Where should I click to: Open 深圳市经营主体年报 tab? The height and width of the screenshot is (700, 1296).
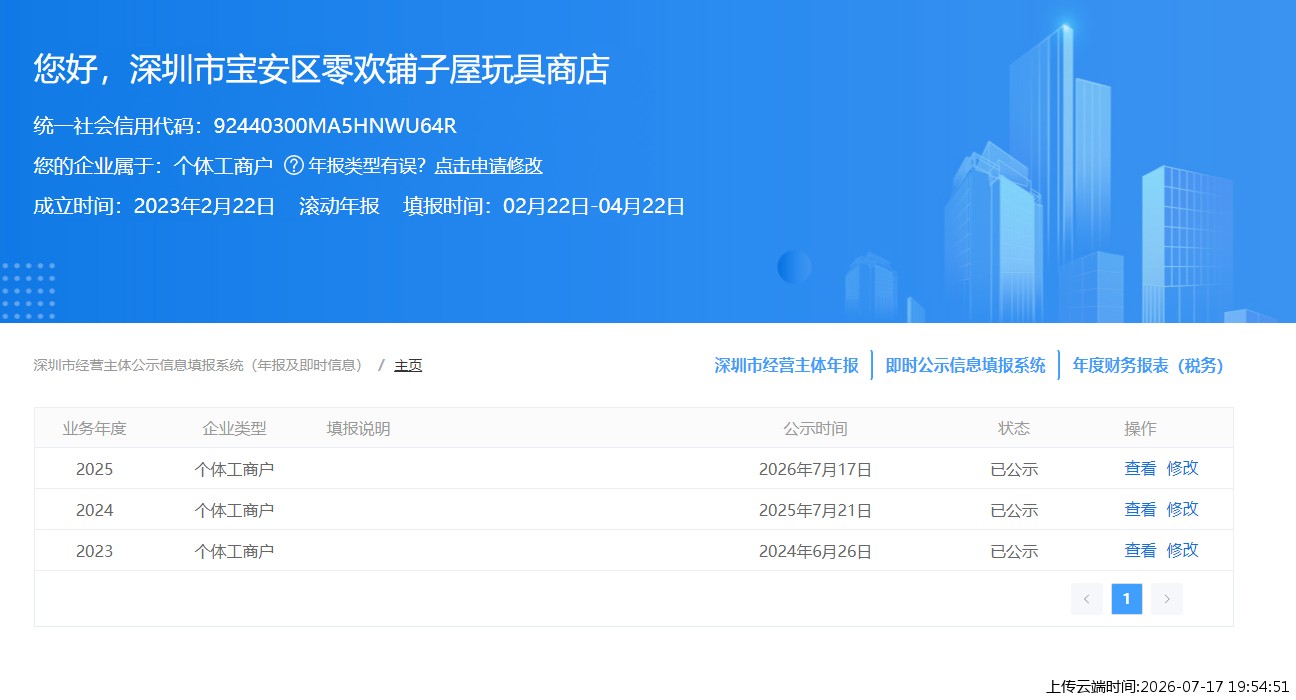tap(786, 366)
